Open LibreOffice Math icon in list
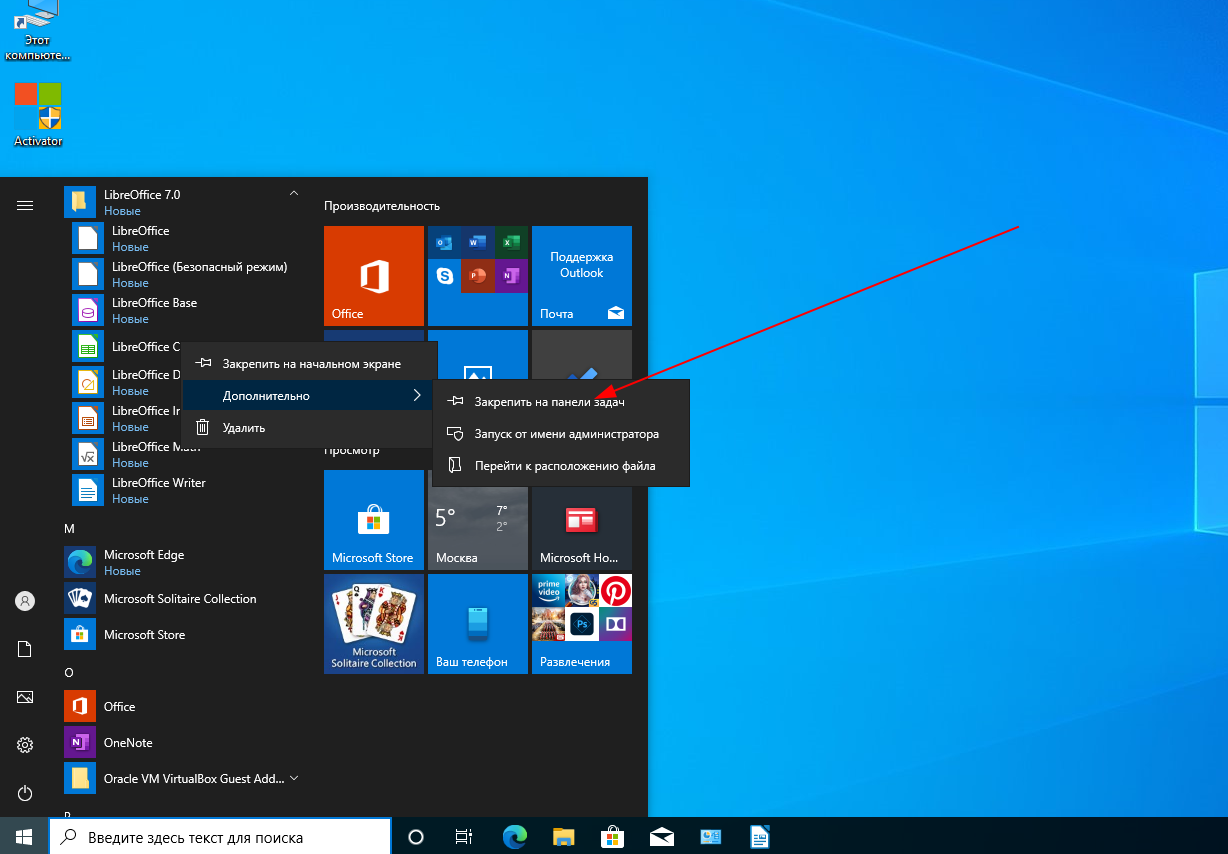 point(88,454)
